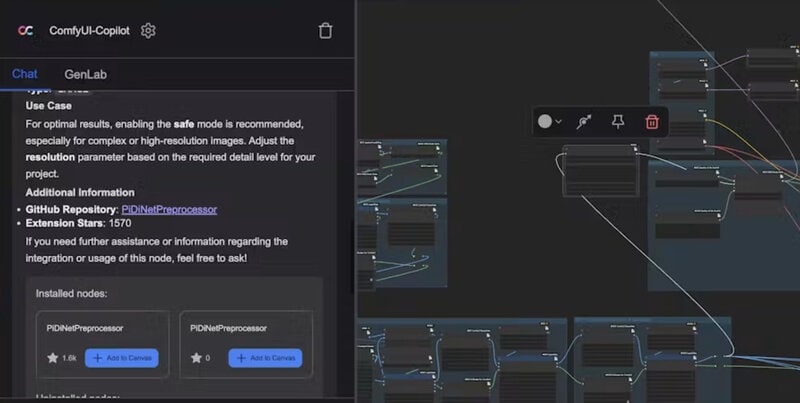Click the star icon beside 1.6k
Image resolution: width=800 pixels, height=403 pixels.
tap(53, 358)
